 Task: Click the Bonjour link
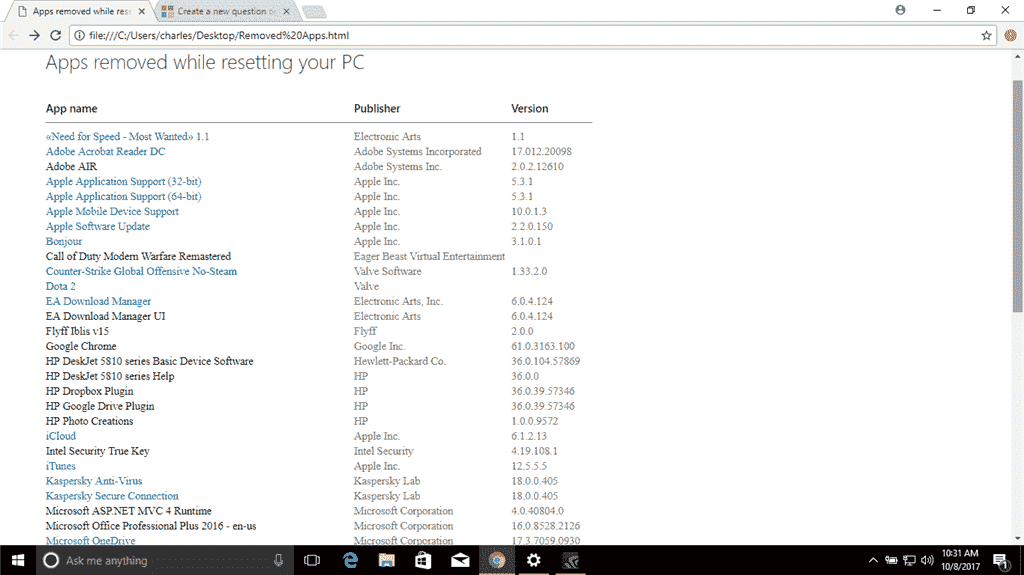coord(64,242)
